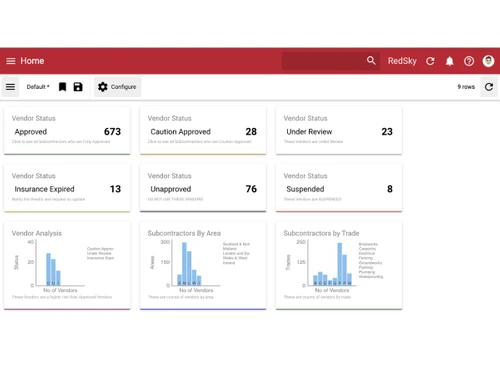The width and height of the screenshot is (500, 375).
Task: Open the user profile avatar
Action: coord(488,61)
